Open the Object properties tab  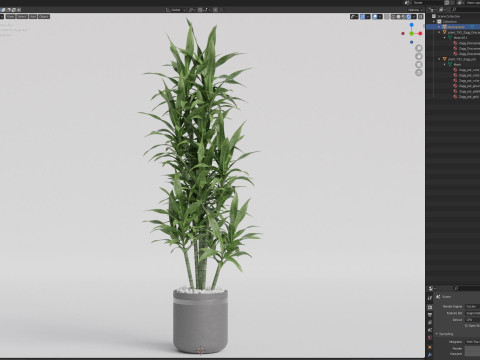click(430, 347)
